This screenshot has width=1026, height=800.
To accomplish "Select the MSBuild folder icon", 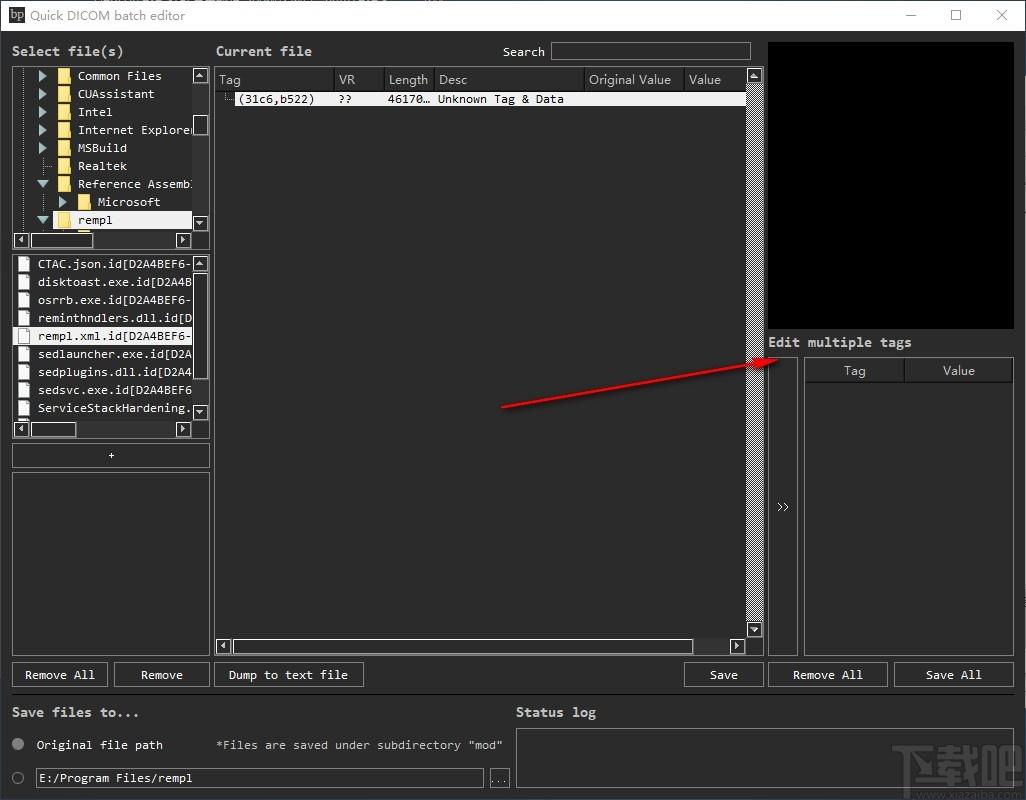I will pyautogui.click(x=64, y=148).
